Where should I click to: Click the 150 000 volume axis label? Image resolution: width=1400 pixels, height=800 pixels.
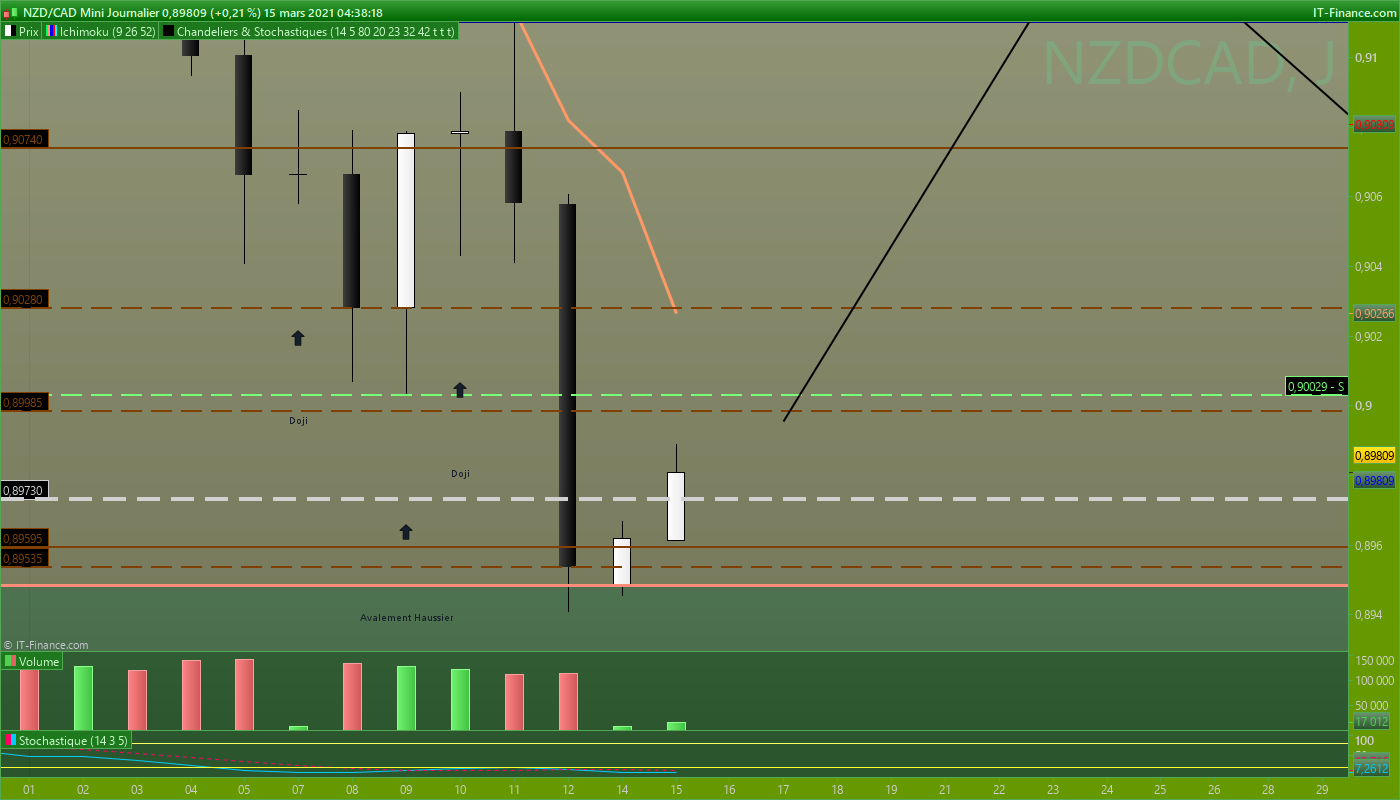1375,661
